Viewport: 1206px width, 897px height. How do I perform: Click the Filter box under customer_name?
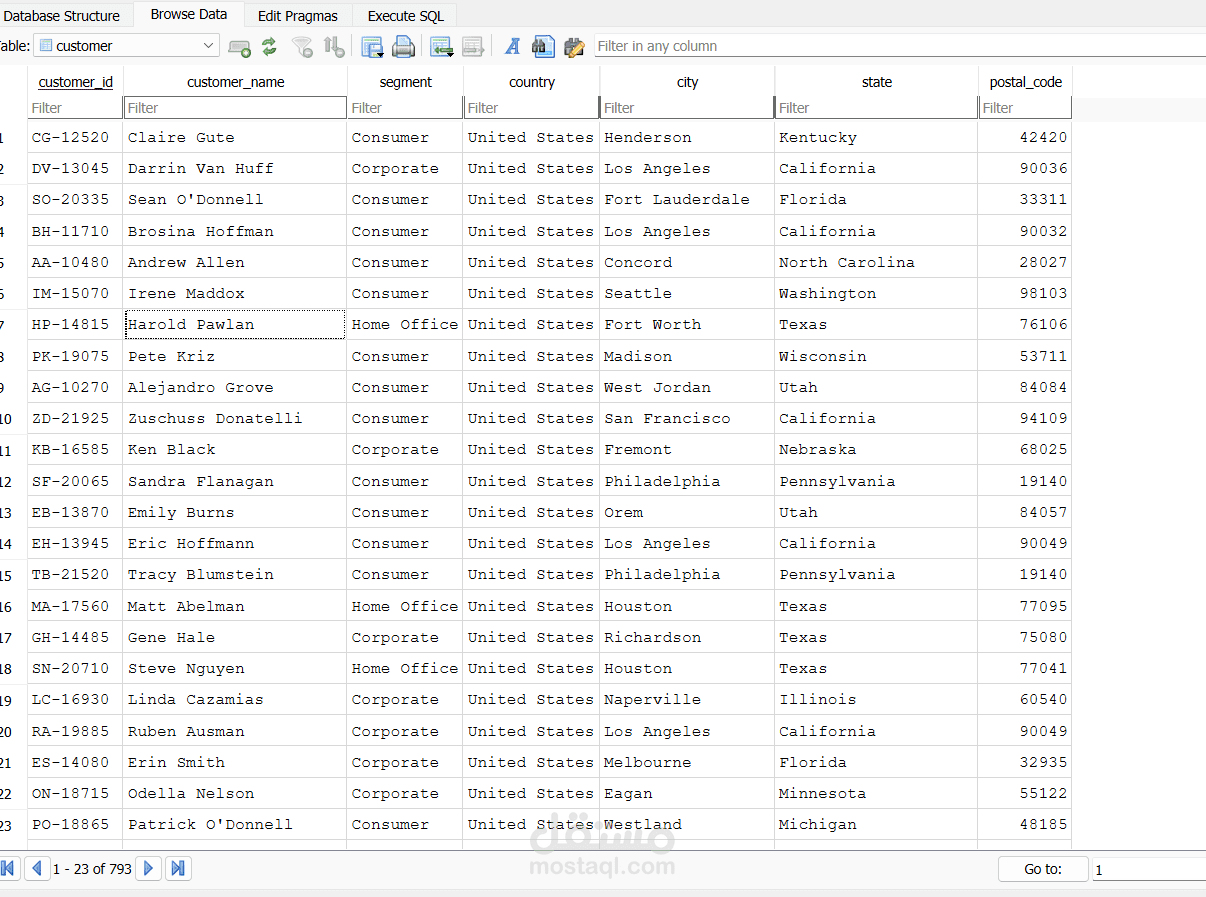pos(234,107)
